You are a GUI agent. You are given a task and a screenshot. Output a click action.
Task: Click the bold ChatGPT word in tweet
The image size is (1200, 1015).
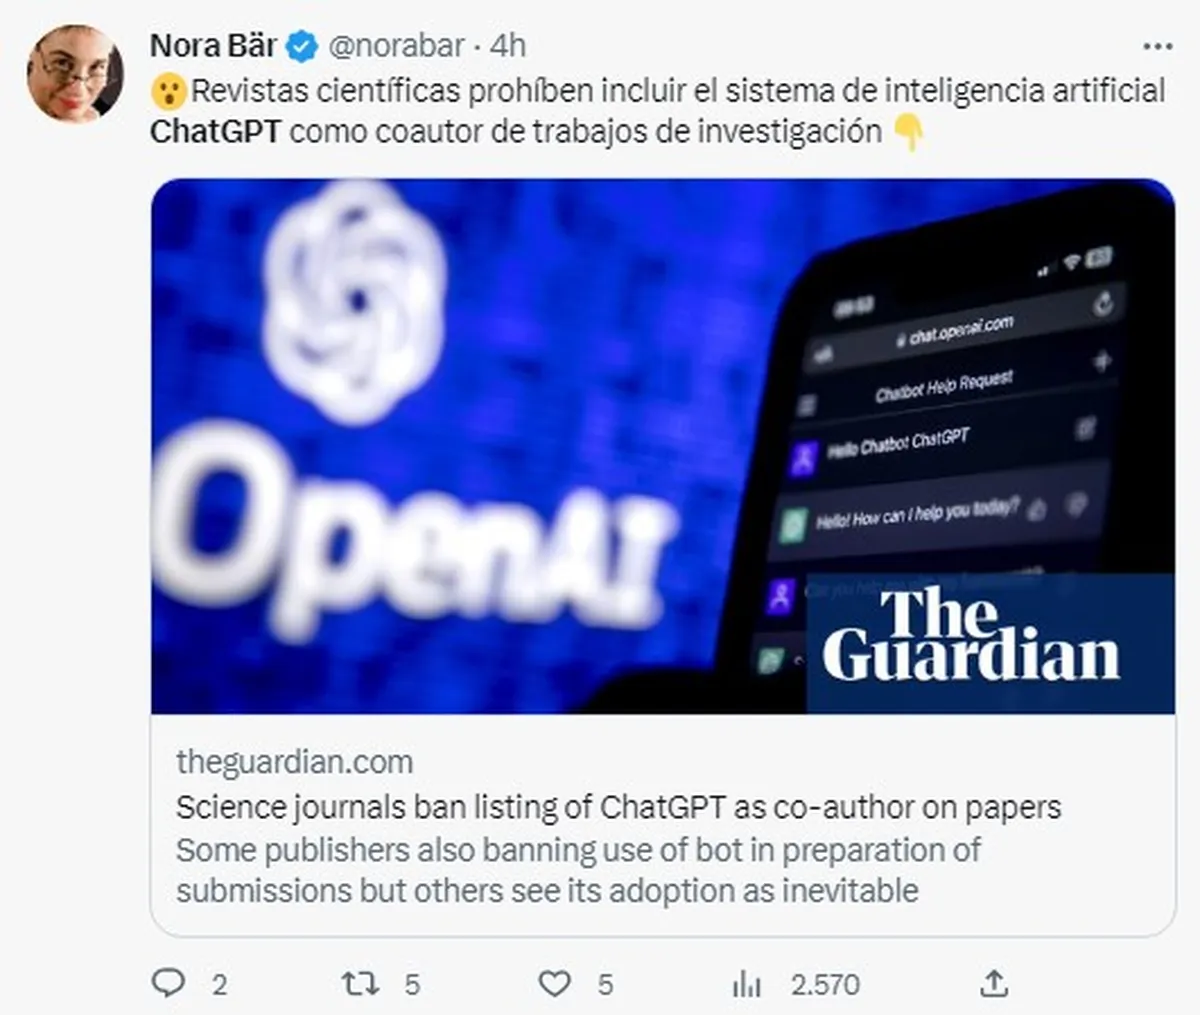(215, 132)
